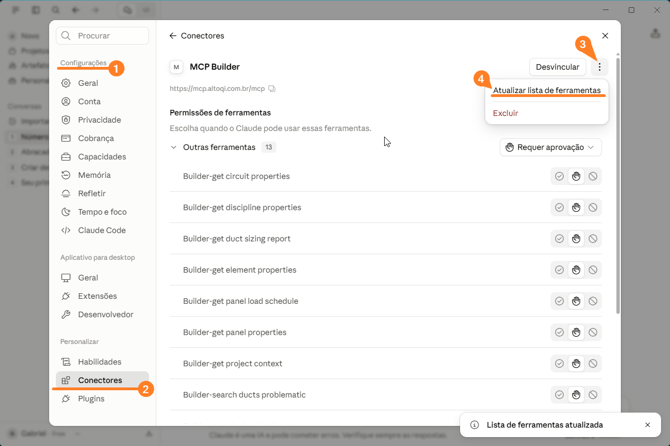Screen dimensions: 670x446
Task: Open the Gabriel account menu in background window
Action: tap(43, 433)
